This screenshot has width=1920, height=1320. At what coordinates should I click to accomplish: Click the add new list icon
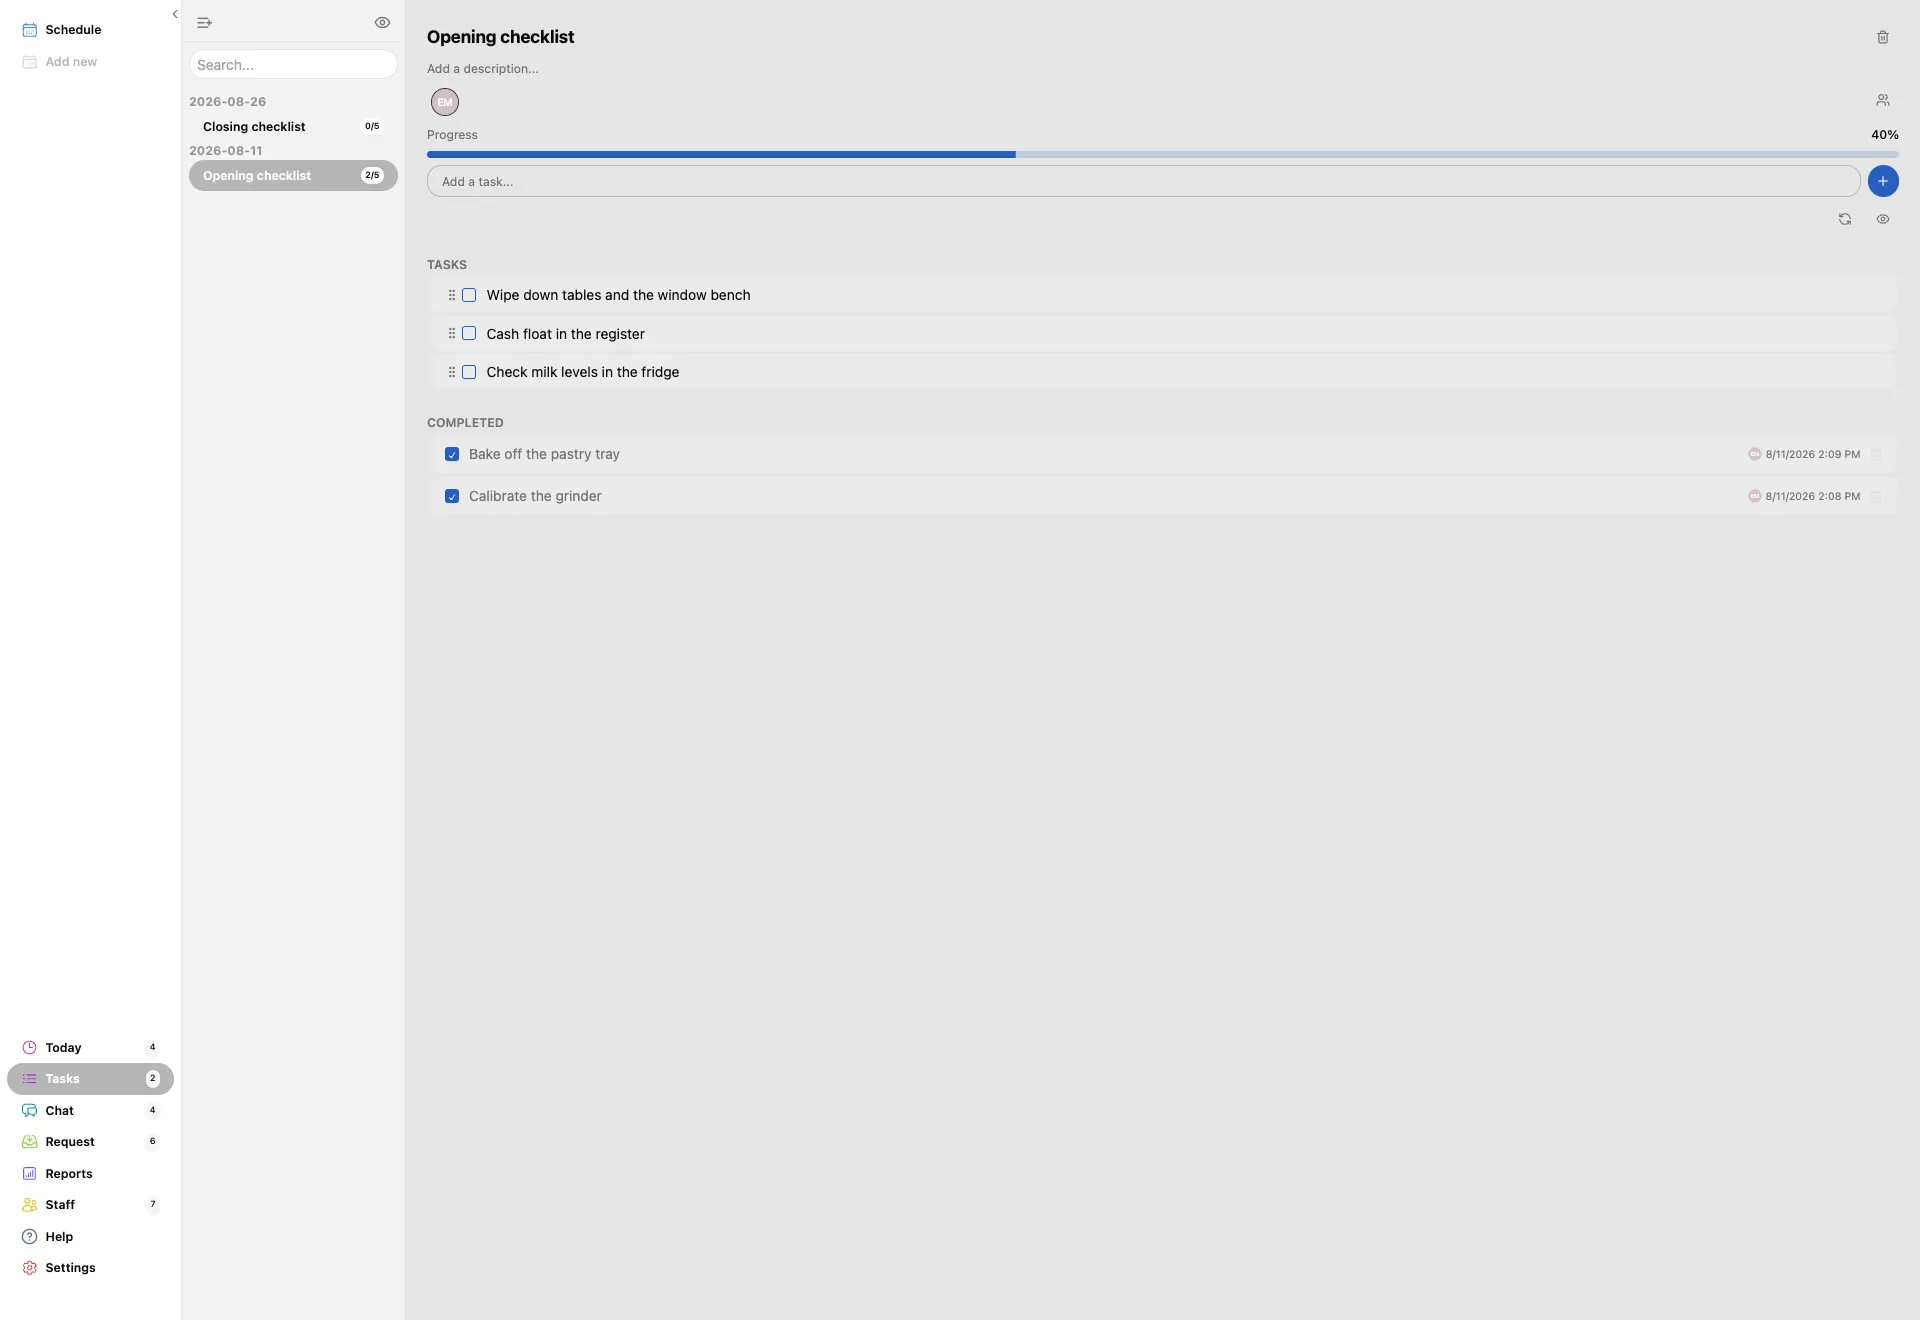(x=205, y=22)
